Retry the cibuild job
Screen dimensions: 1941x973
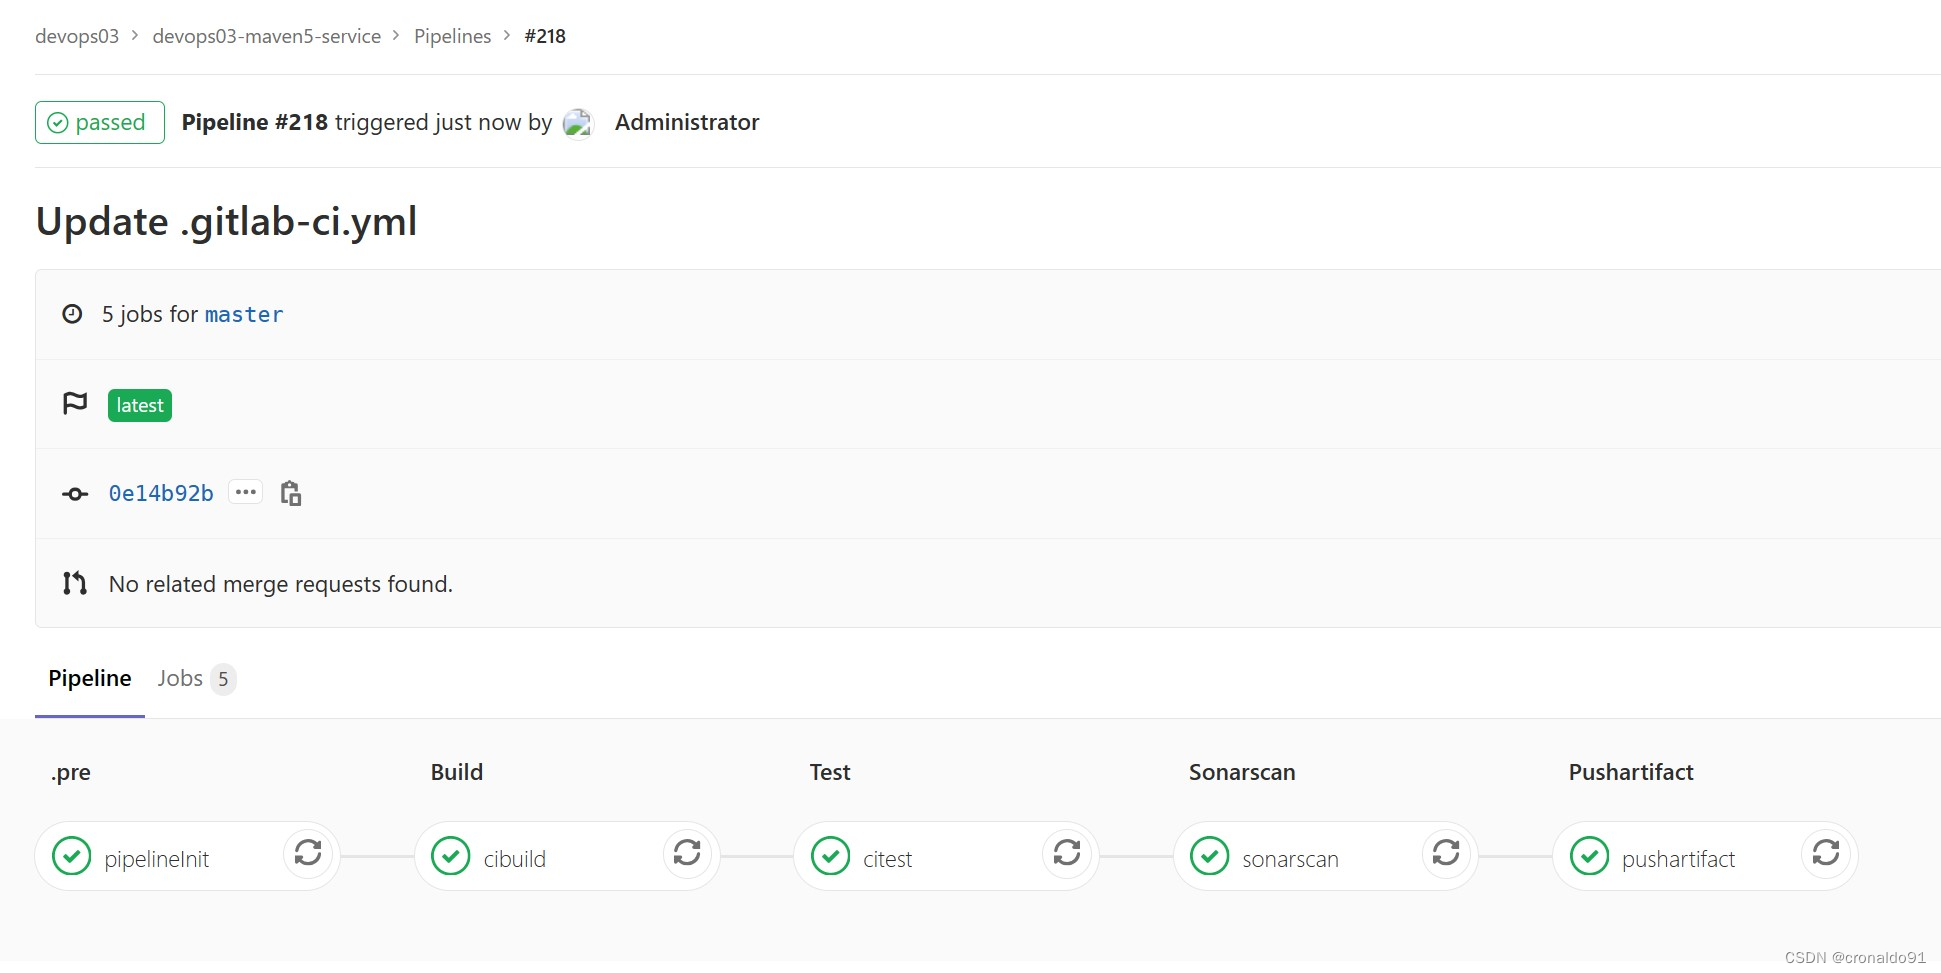click(688, 855)
